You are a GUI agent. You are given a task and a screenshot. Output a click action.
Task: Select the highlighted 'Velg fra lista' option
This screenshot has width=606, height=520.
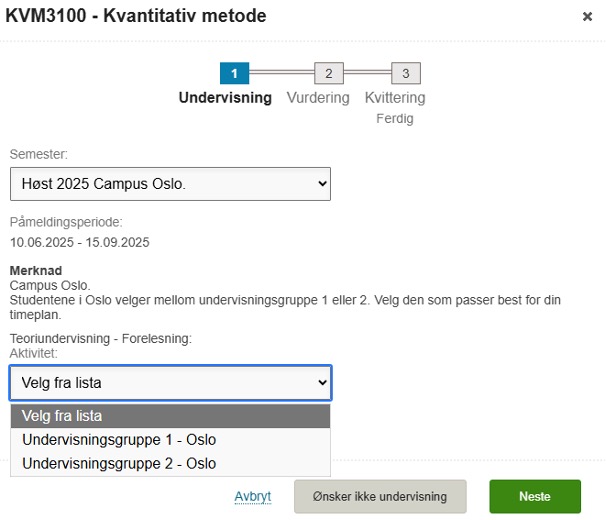pyautogui.click(x=170, y=416)
